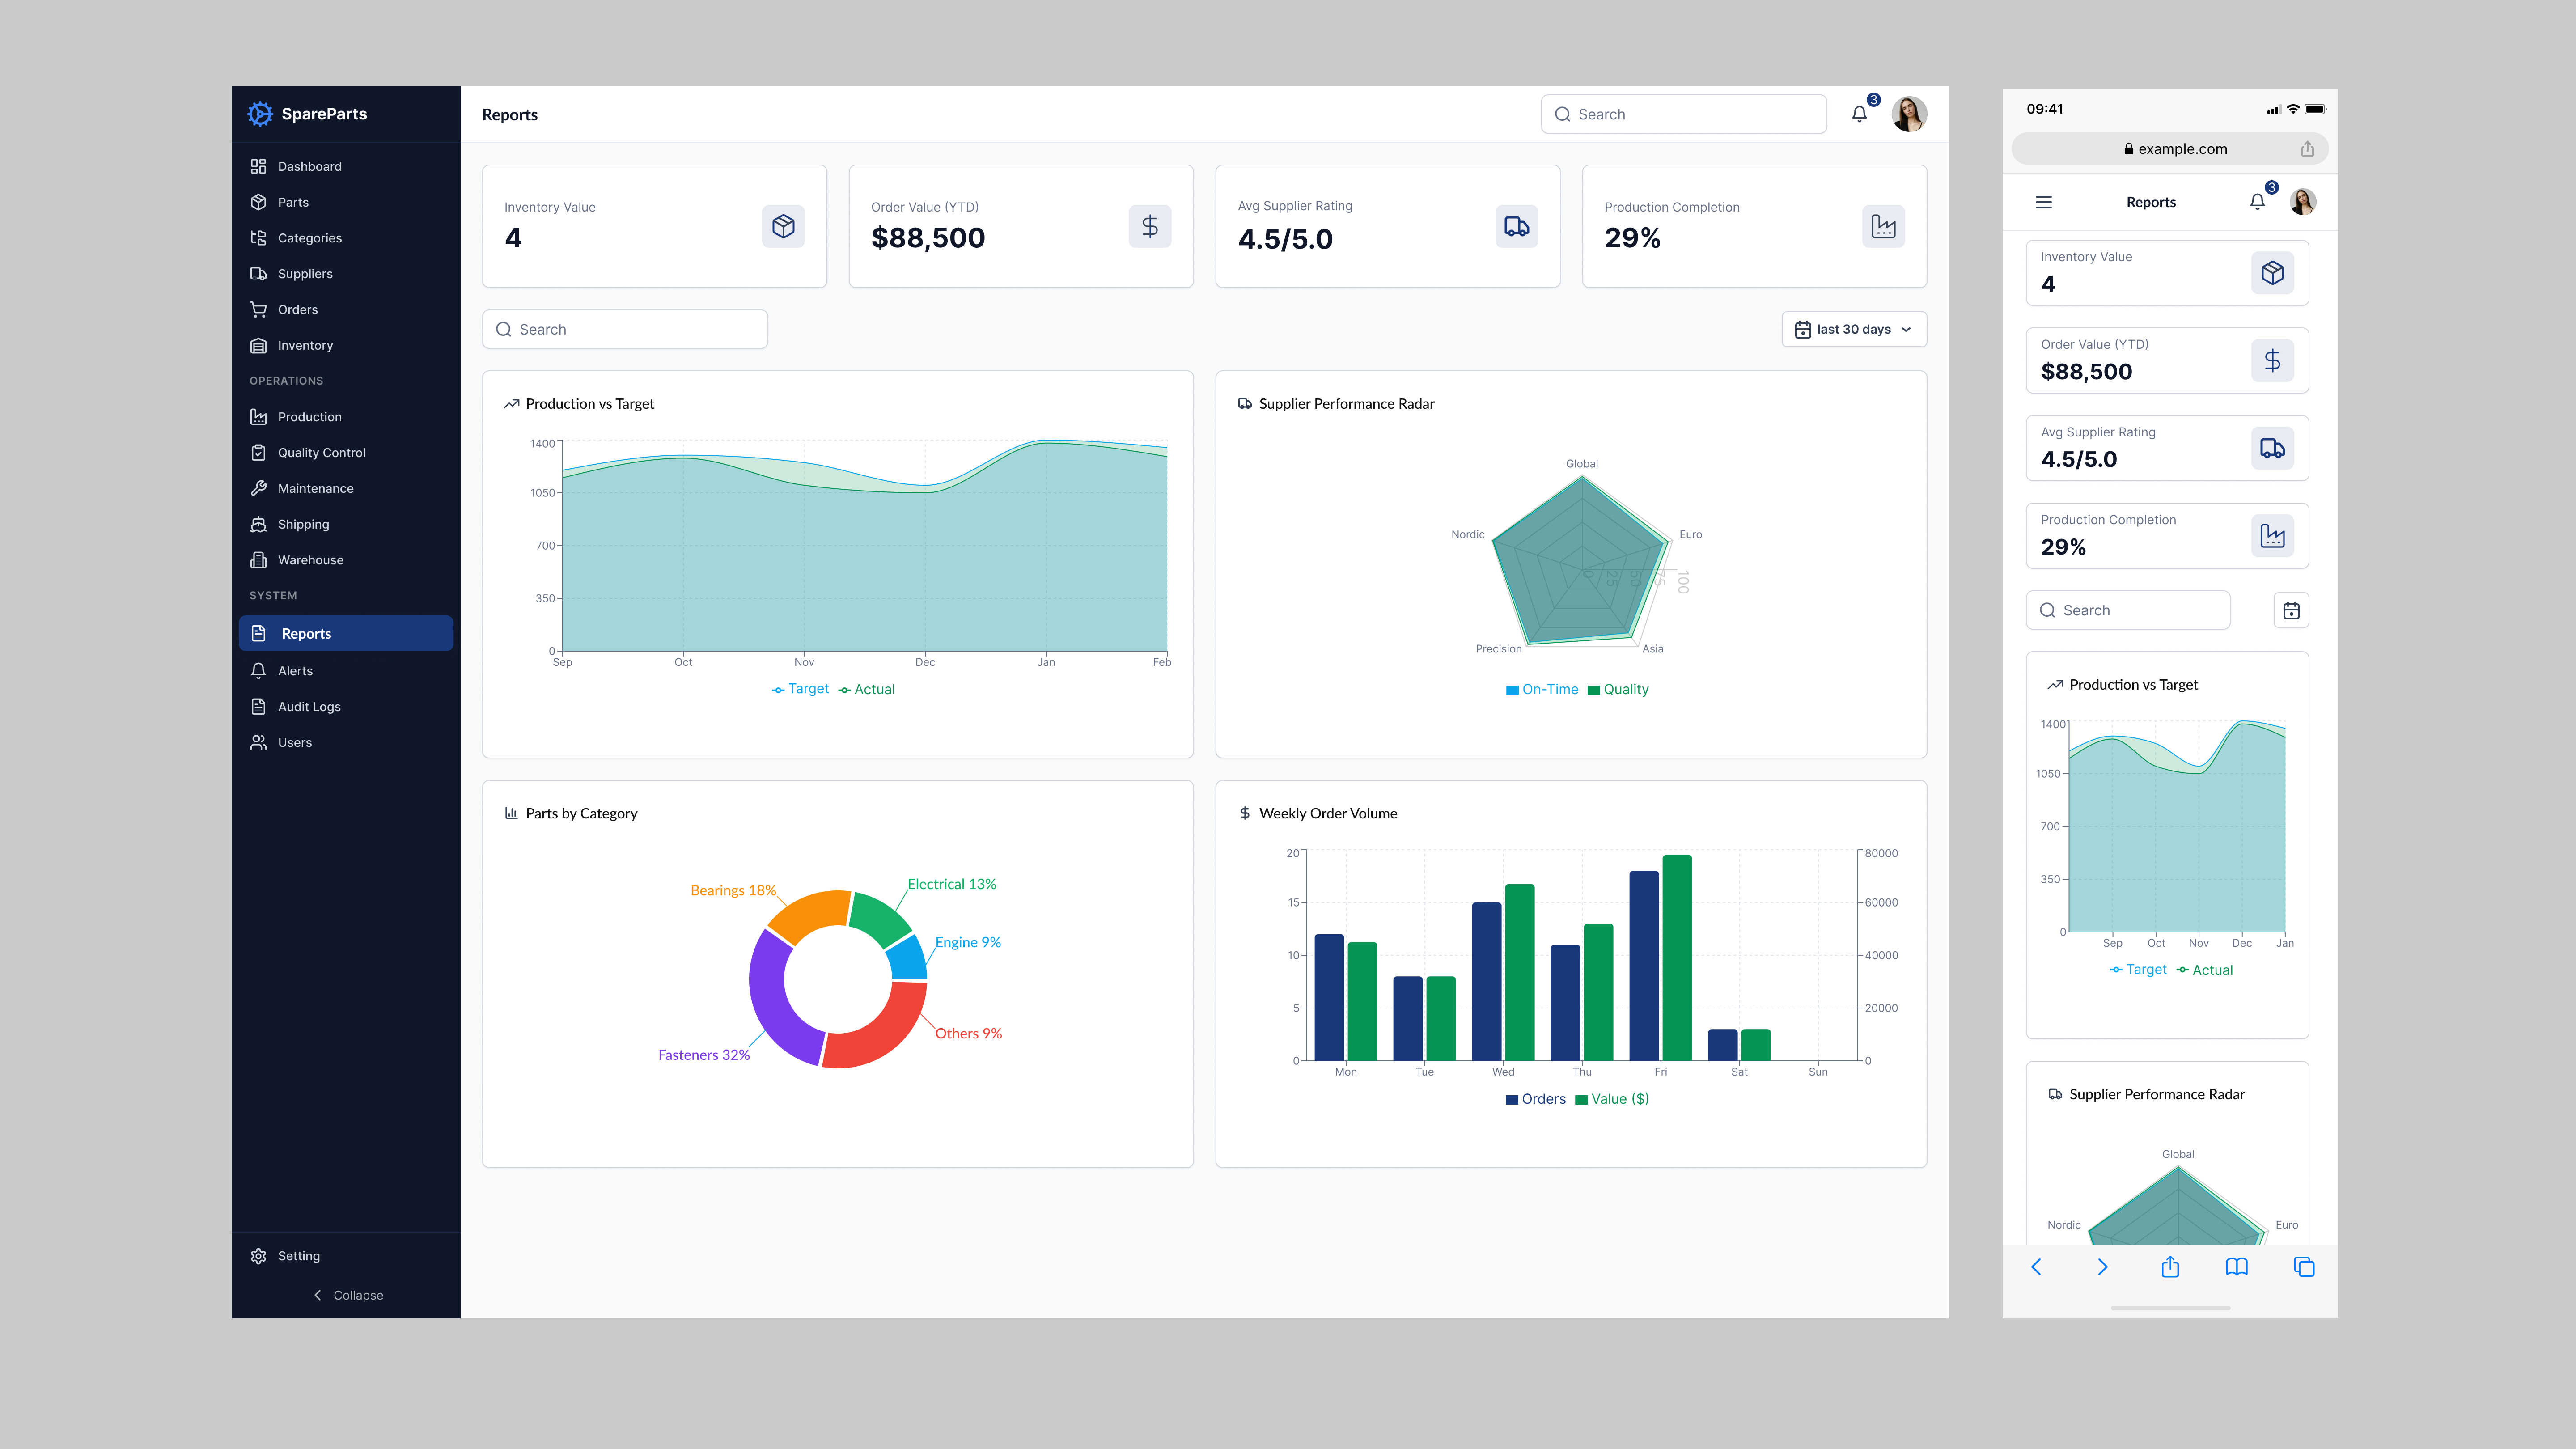Viewport: 2576px width, 1449px height.
Task: Click the Weekly Order Volume dollar icon
Action: tap(1245, 813)
